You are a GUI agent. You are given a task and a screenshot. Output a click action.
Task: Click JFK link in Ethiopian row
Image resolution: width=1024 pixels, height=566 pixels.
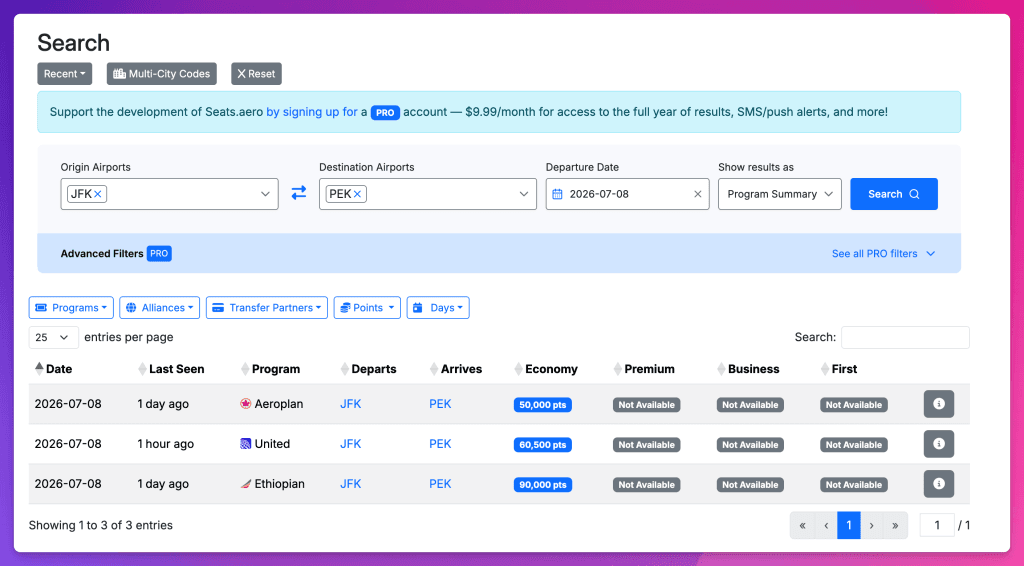click(x=351, y=484)
